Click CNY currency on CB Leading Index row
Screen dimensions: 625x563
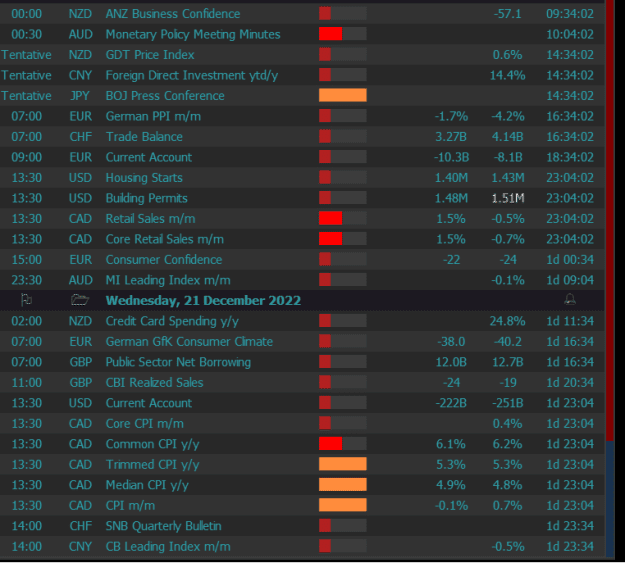point(80,547)
